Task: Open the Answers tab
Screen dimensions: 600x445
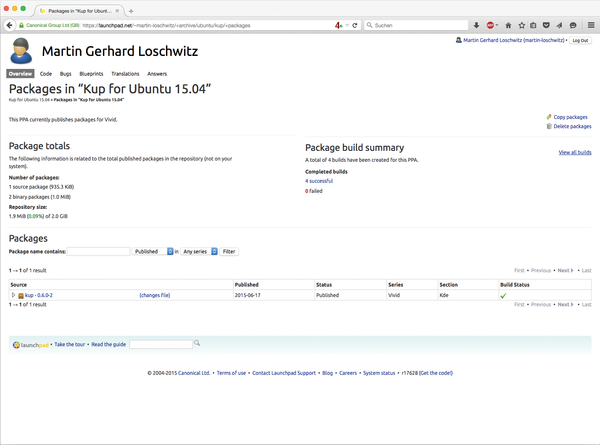Action: point(157,73)
